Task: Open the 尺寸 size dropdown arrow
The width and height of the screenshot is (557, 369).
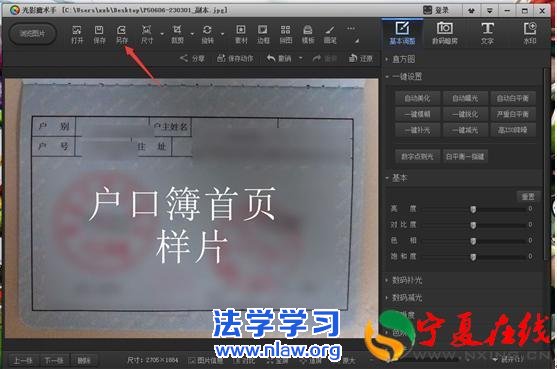Action: 162,34
